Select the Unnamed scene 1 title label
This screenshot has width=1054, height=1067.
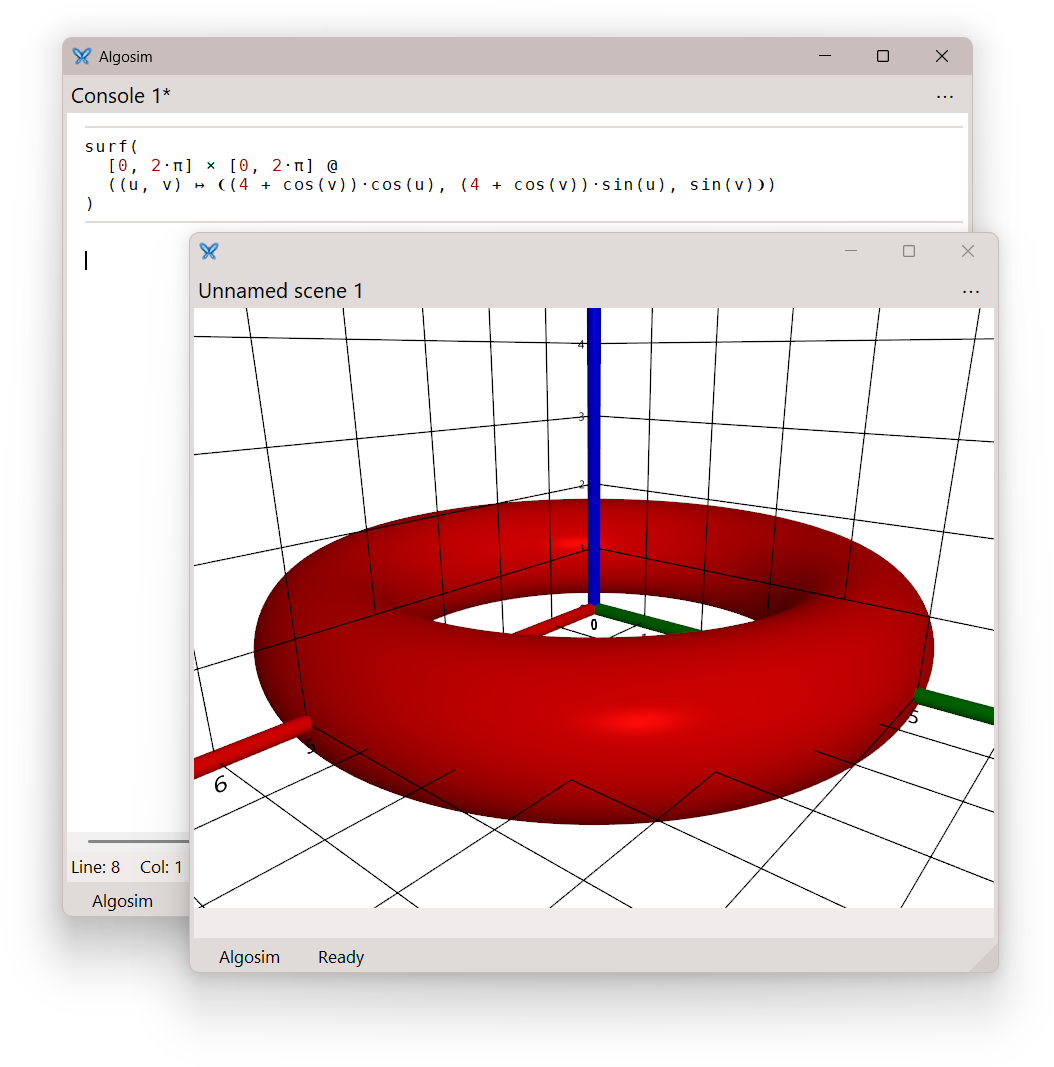tap(281, 291)
